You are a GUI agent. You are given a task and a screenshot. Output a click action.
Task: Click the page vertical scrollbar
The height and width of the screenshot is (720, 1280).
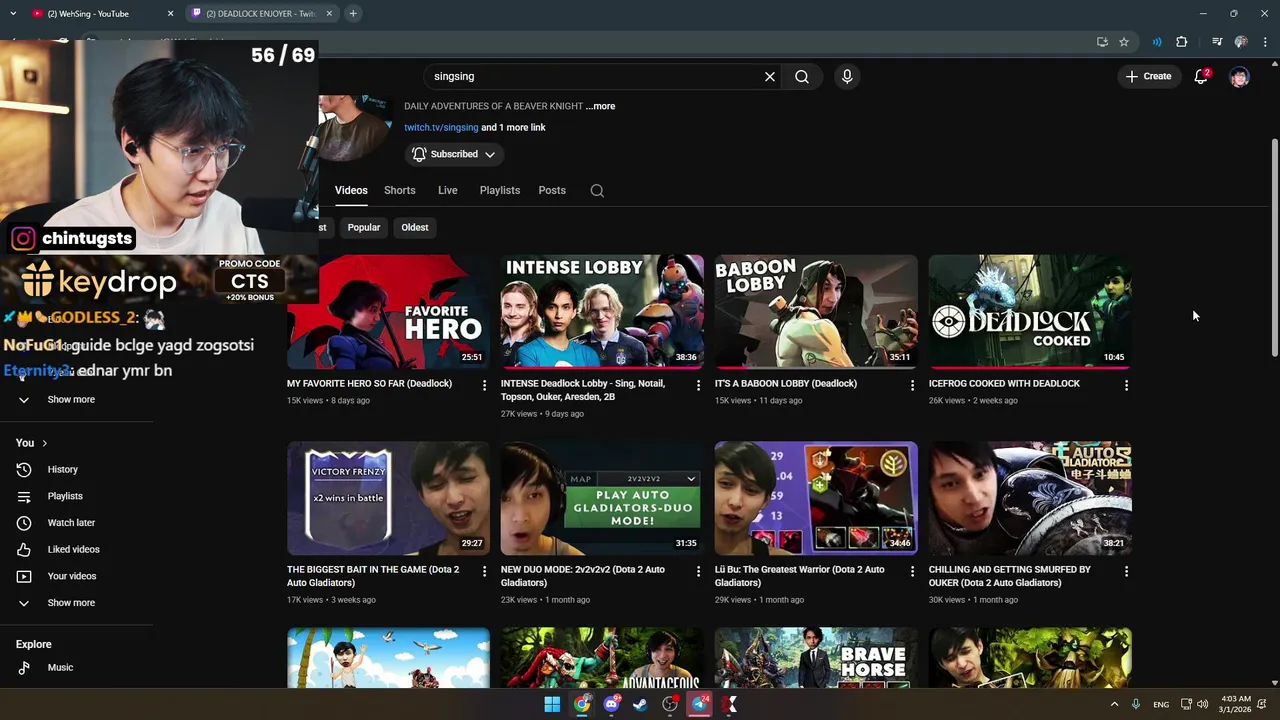pos(1274,246)
